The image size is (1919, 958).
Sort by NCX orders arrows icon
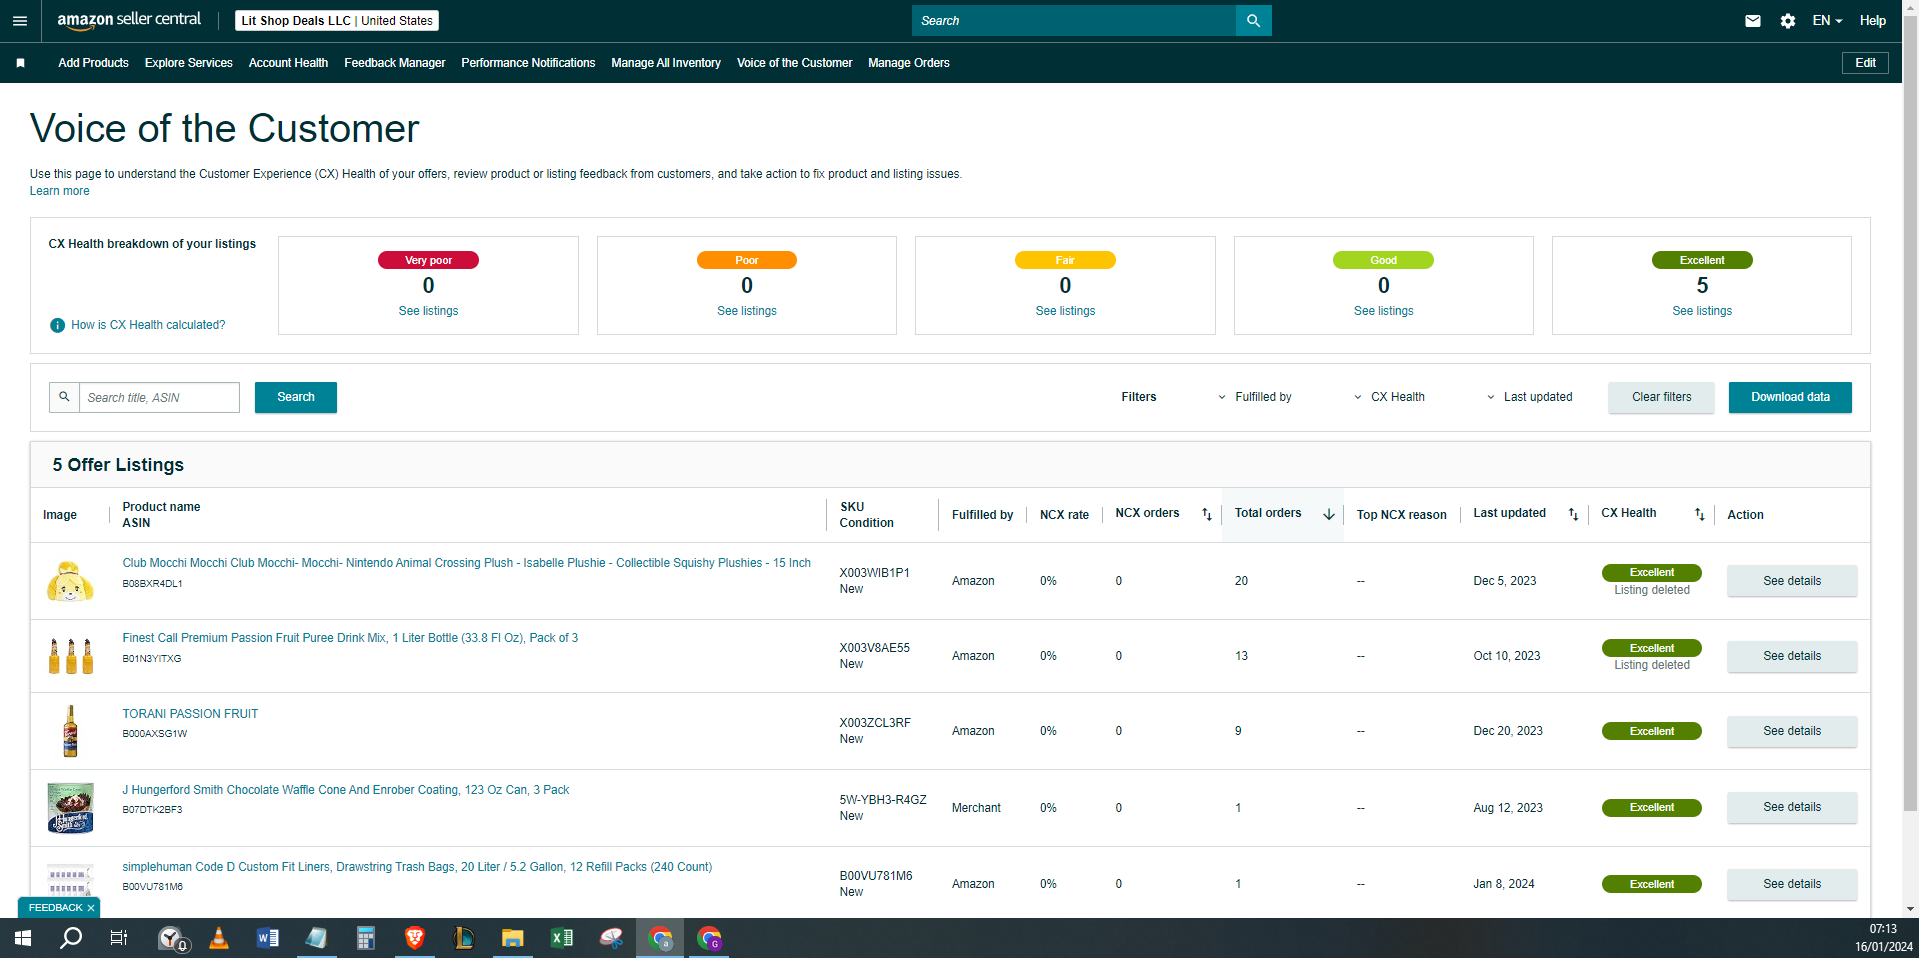click(x=1207, y=514)
